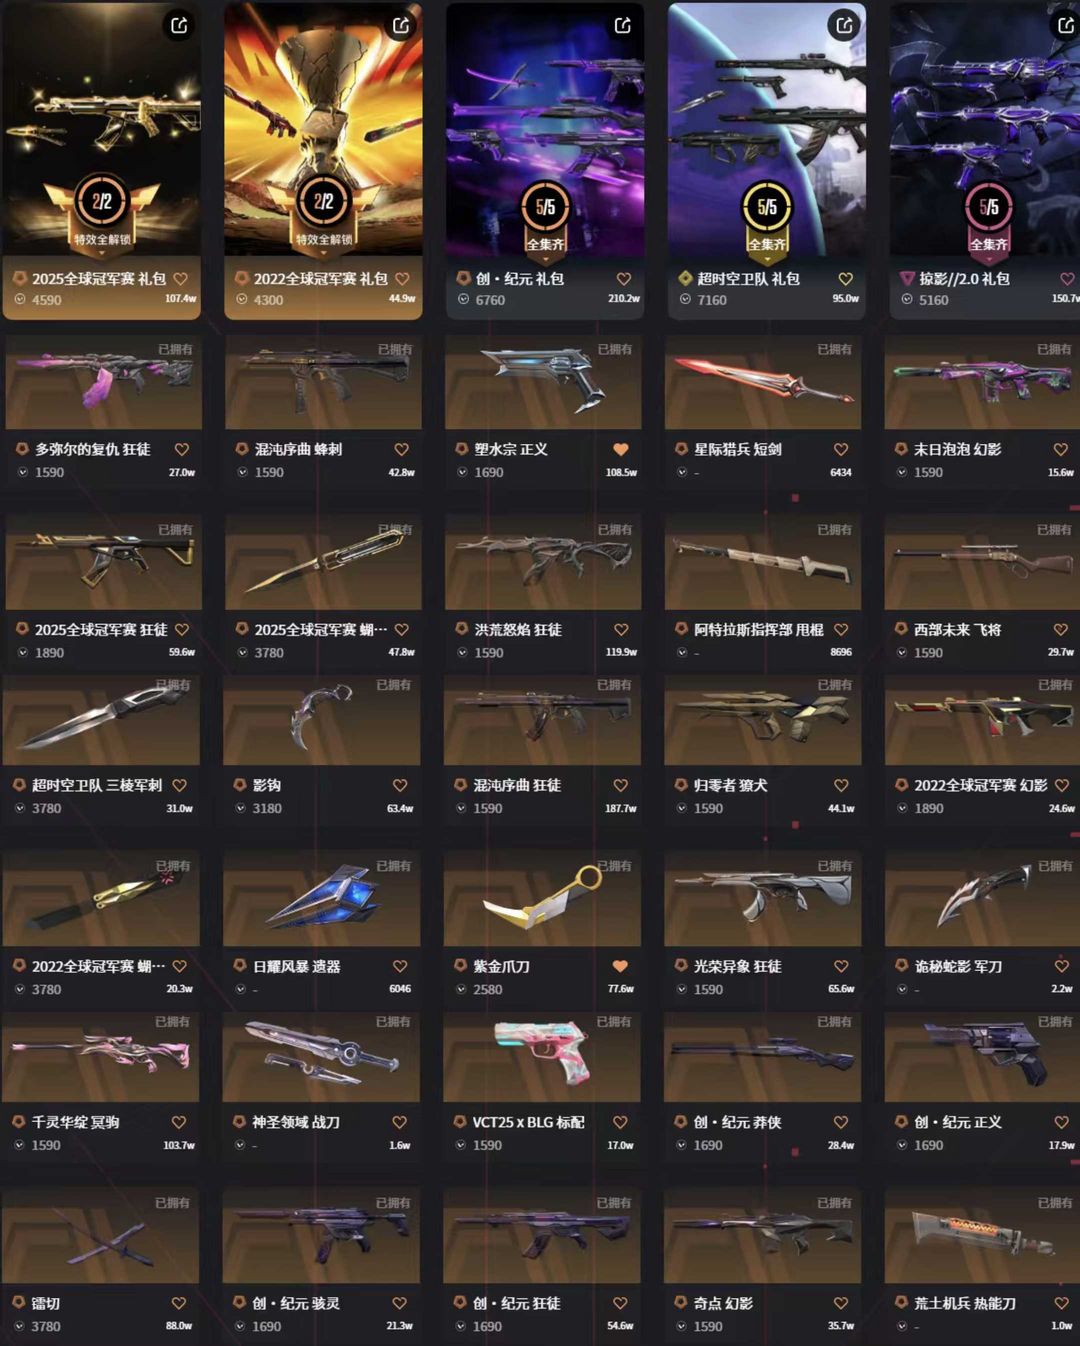The height and width of the screenshot is (1346, 1080).
Task: Open share icon on 2025全球冠军赛 礼包 card
Action: click(x=179, y=25)
